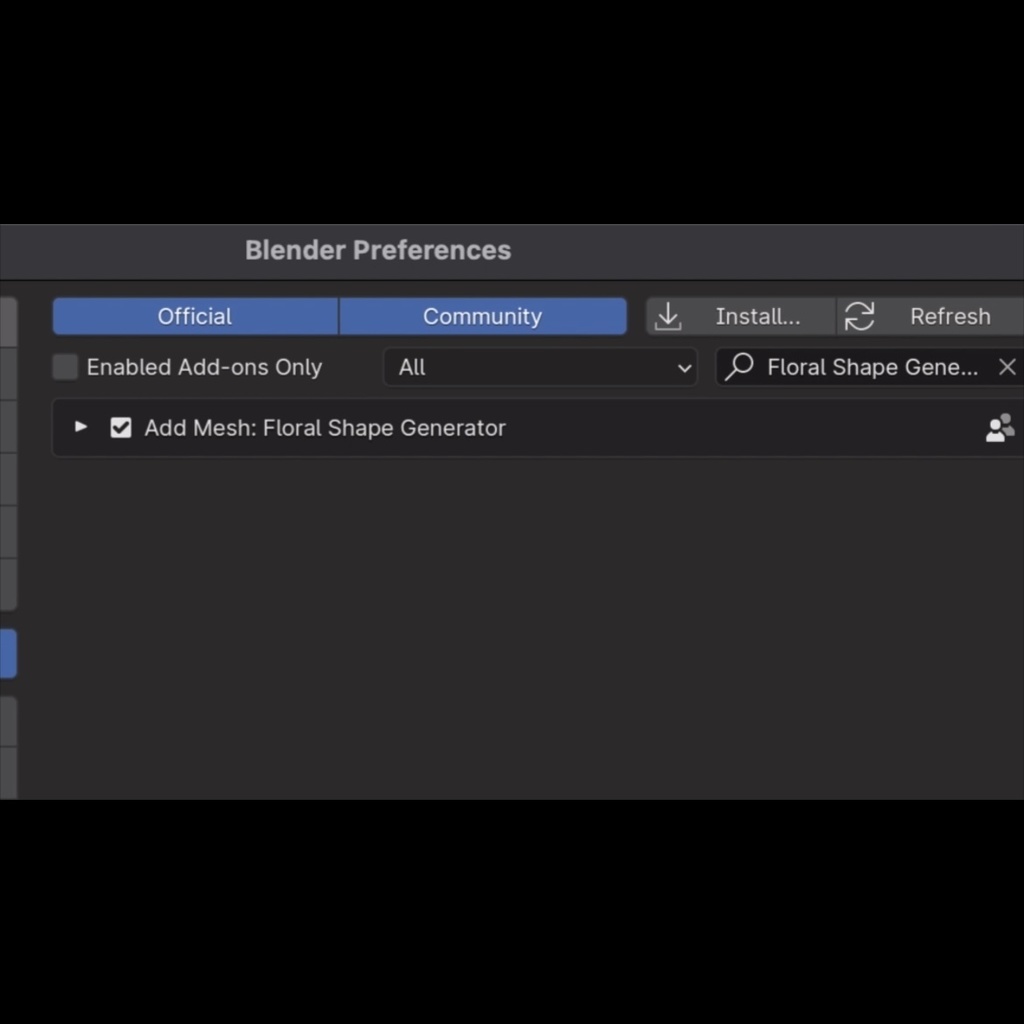
Task: Disable the Floral Shape Generator add-on
Action: [121, 428]
